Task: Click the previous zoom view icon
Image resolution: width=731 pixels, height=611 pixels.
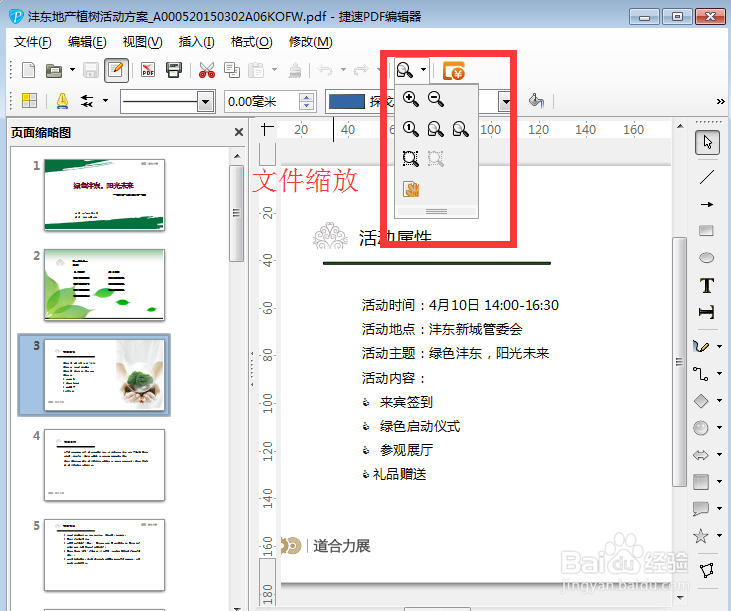Action: click(x=436, y=129)
